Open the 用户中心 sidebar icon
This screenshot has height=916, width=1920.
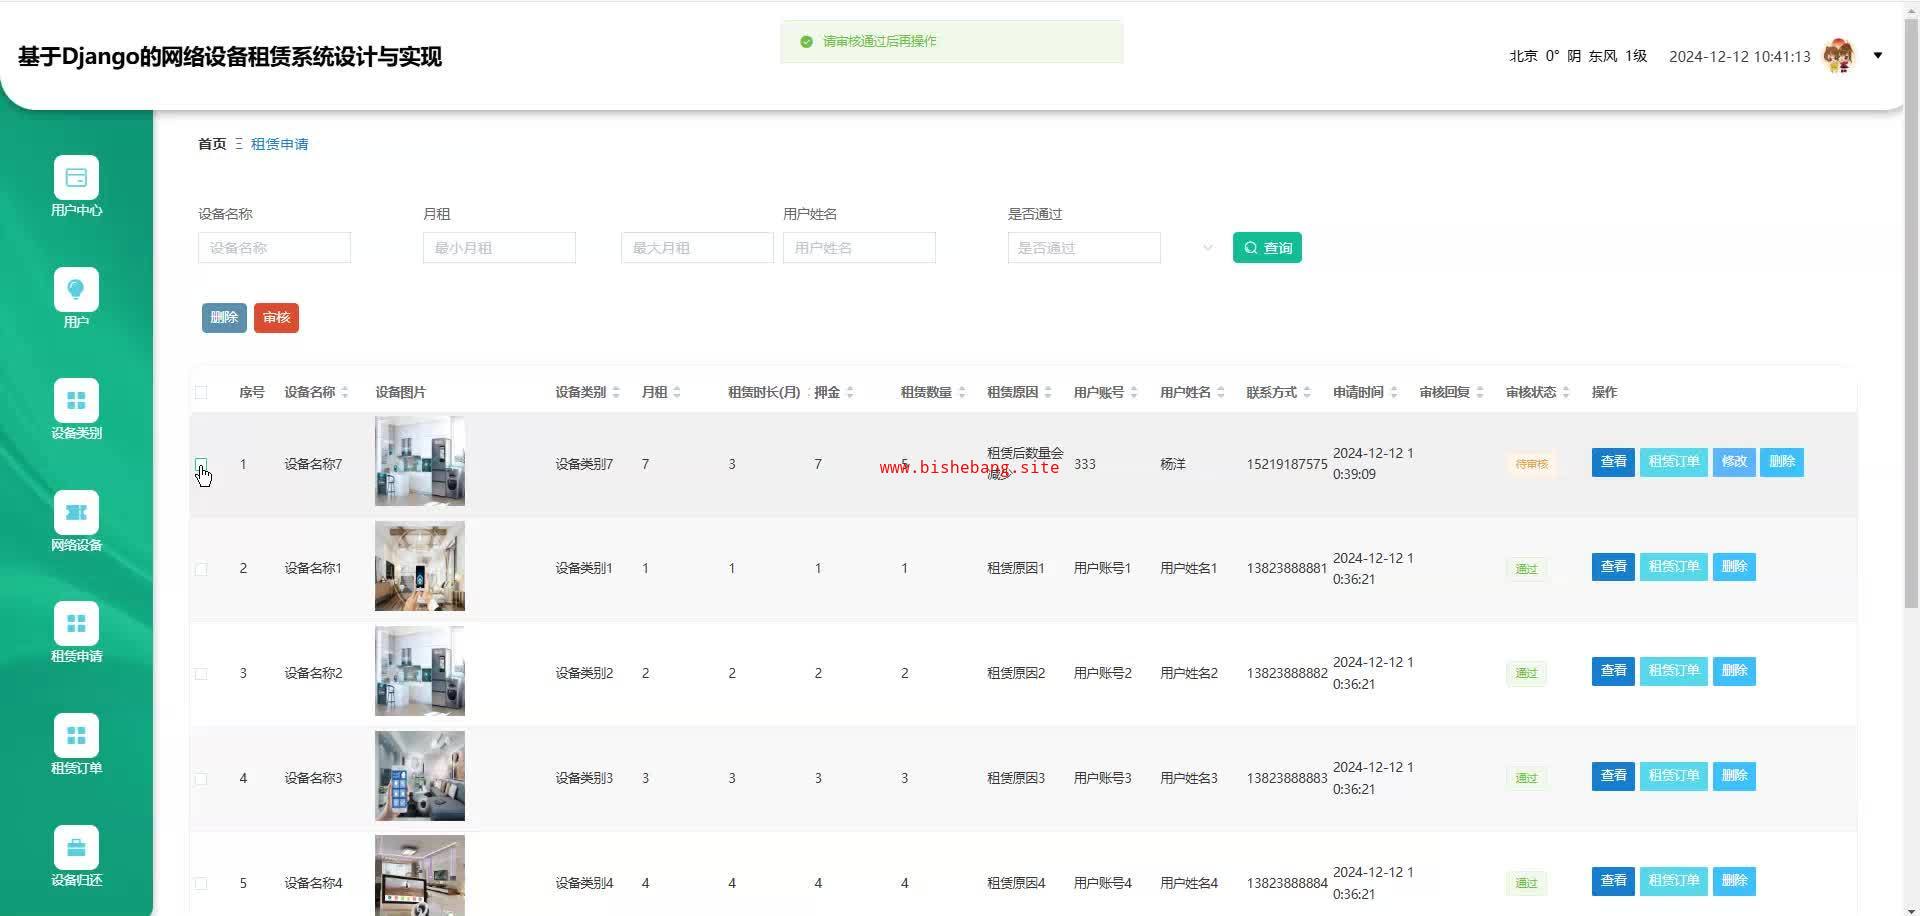(76, 178)
